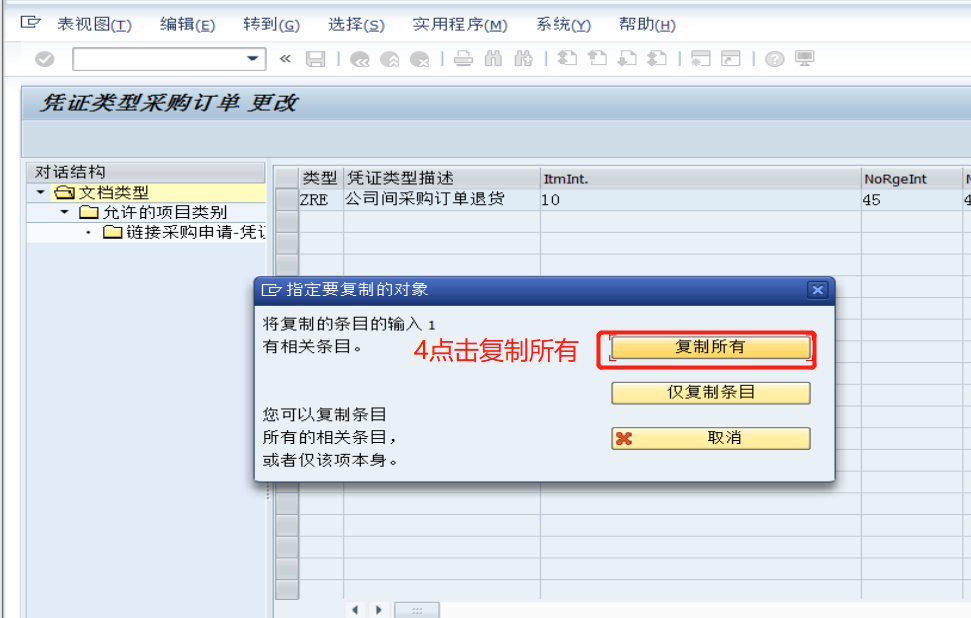Click the Back icon in the toolbar
The width and height of the screenshot is (971, 618).
pyautogui.click(x=360, y=58)
